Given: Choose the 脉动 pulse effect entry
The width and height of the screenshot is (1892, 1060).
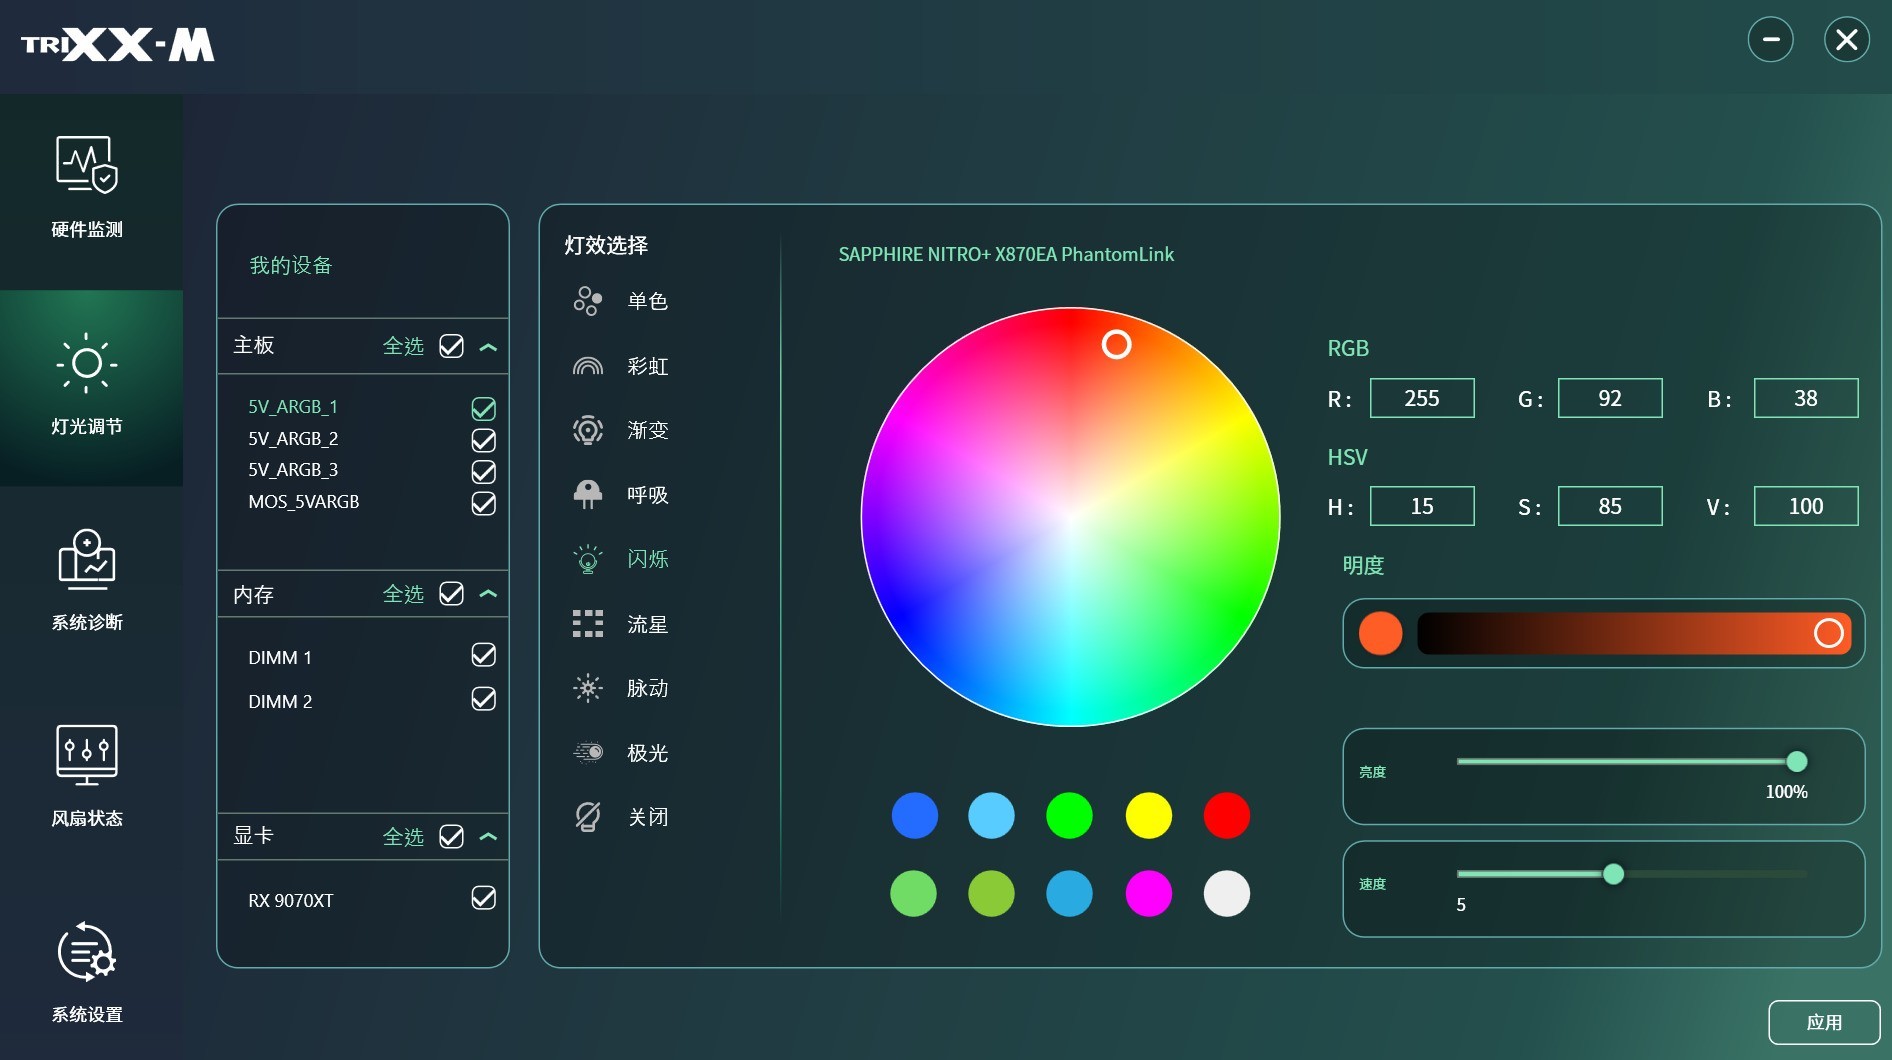Looking at the screenshot, I should point(647,688).
